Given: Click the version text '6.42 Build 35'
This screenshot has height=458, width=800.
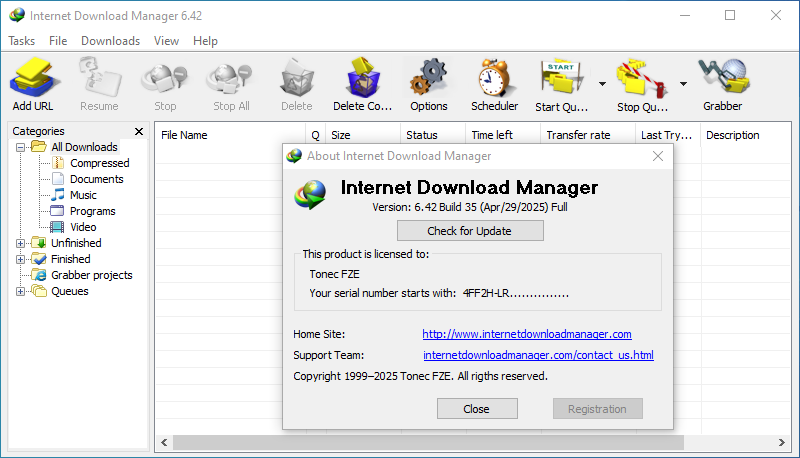Looking at the screenshot, I should click(445, 207).
